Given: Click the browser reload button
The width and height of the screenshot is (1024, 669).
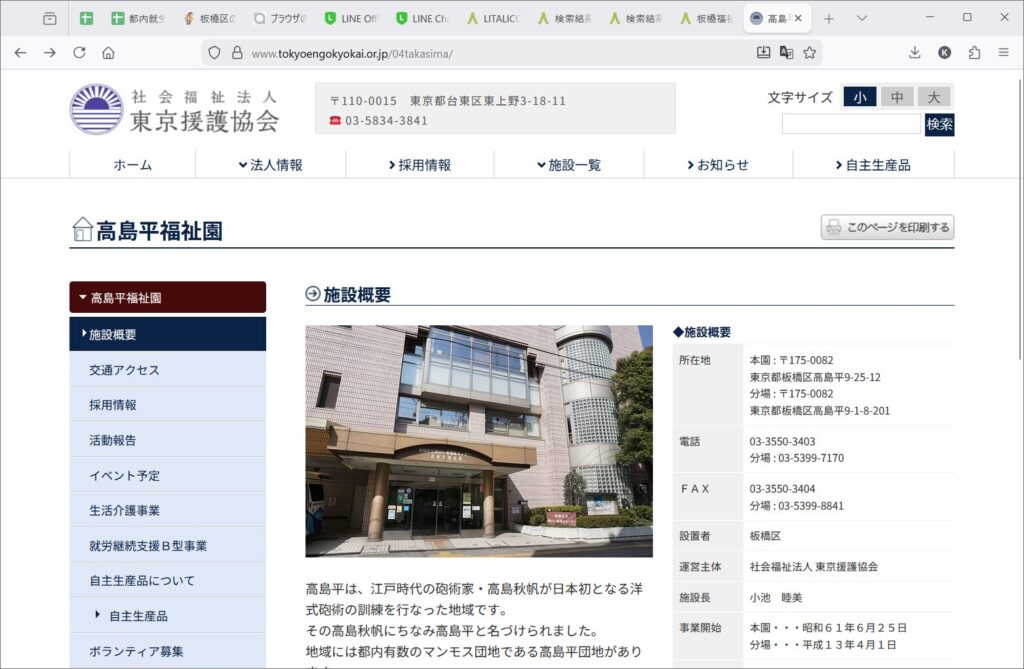Looking at the screenshot, I should pos(79,53).
